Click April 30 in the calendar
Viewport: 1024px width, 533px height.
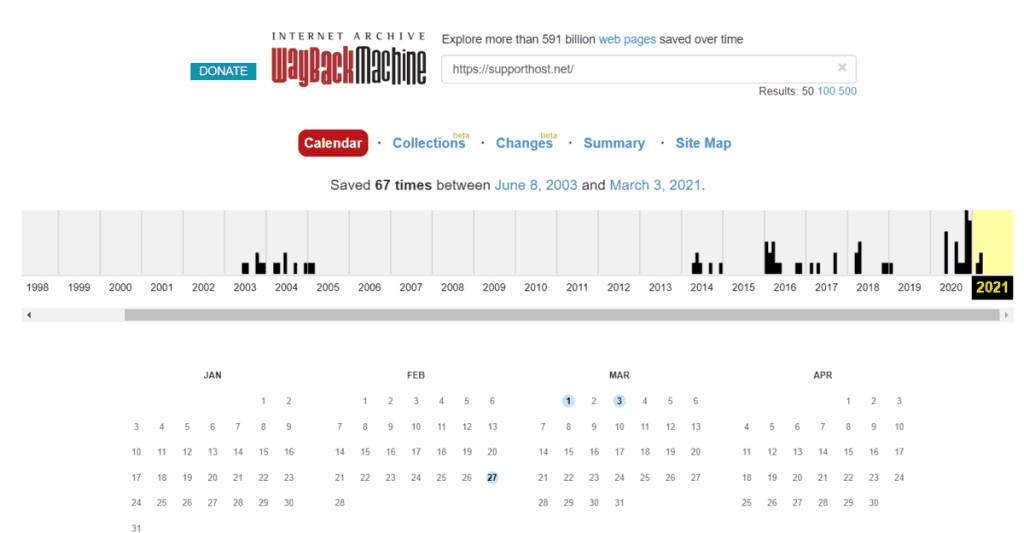874,502
